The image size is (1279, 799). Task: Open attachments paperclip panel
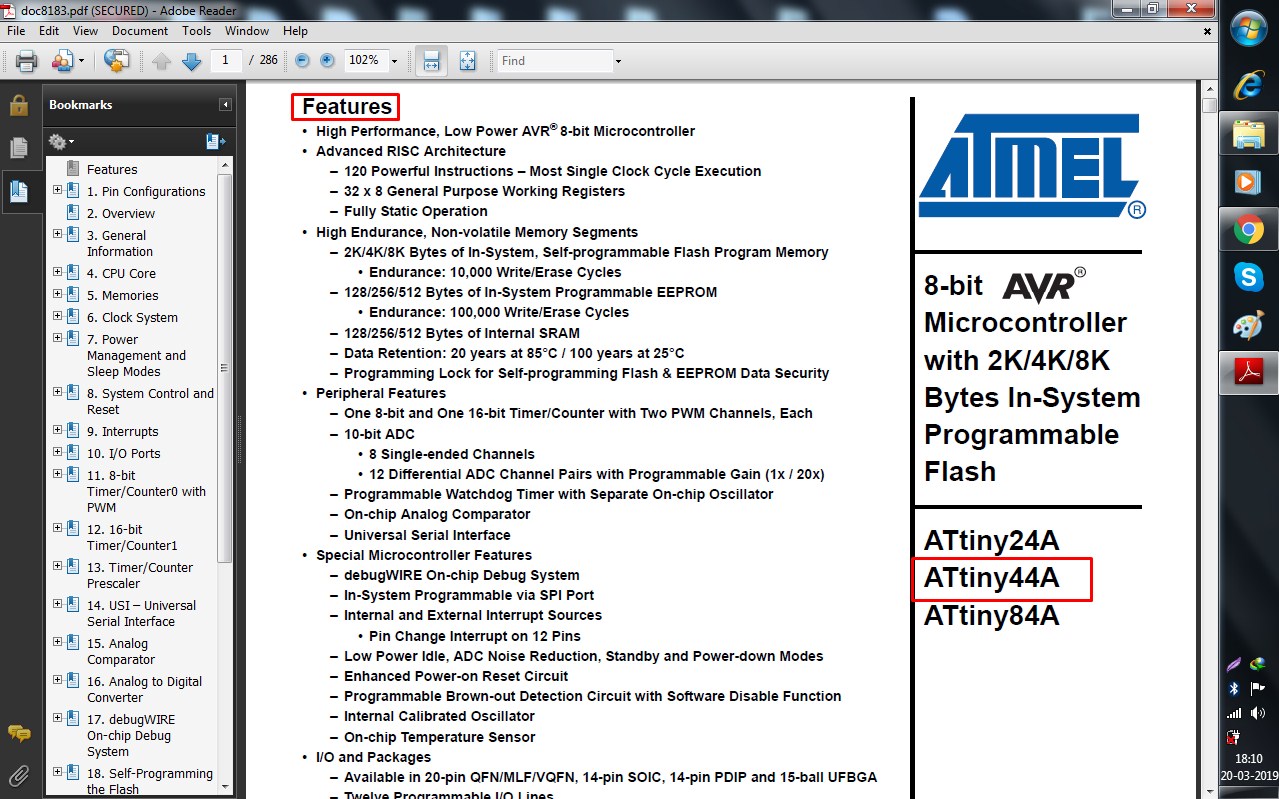(18, 774)
